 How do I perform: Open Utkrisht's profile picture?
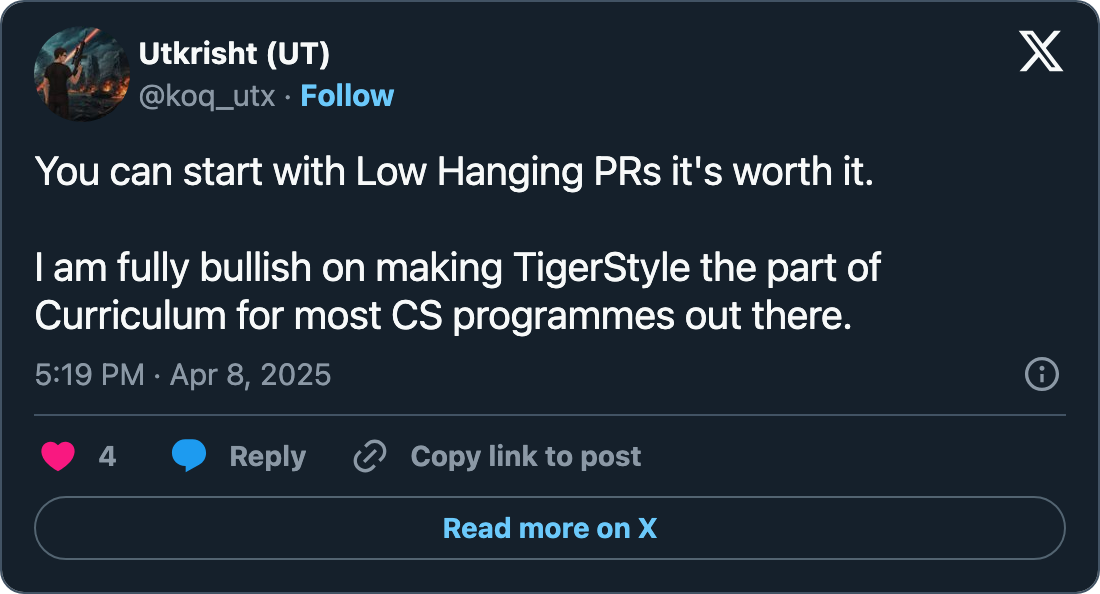[x=76, y=76]
